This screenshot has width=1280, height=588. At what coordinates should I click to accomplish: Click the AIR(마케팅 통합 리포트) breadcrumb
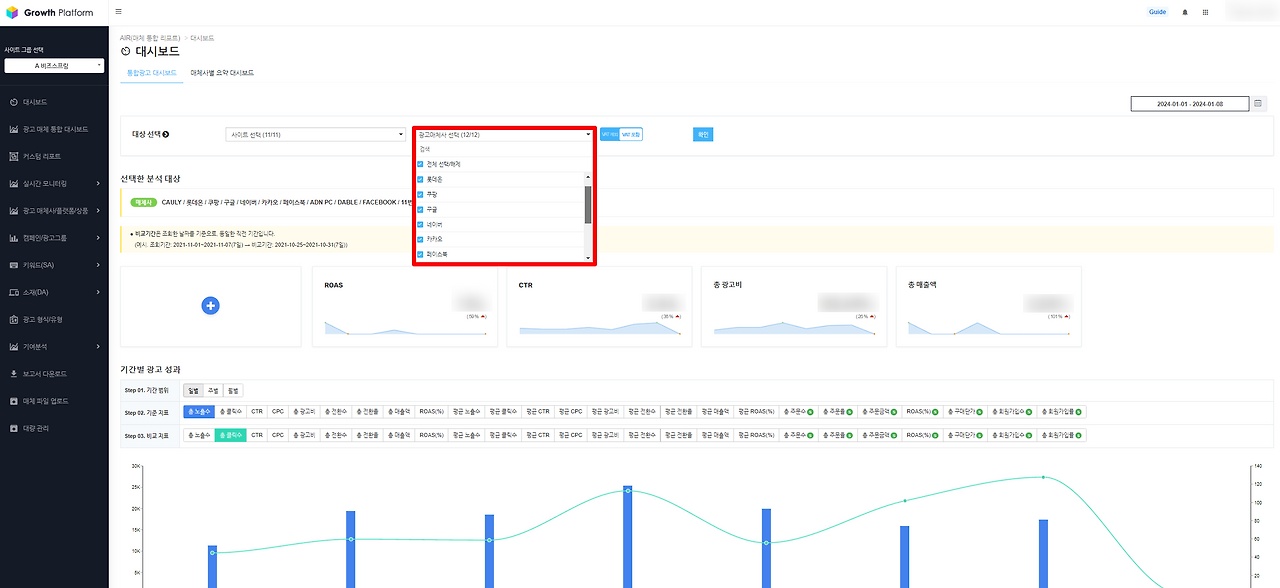coord(150,38)
